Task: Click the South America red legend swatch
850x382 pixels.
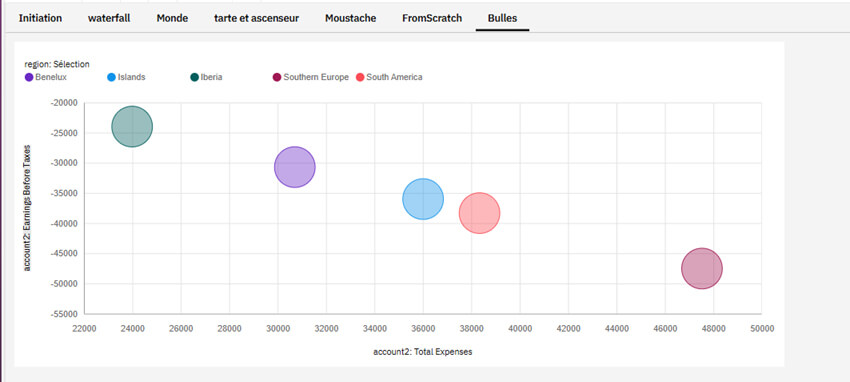Action: point(360,77)
